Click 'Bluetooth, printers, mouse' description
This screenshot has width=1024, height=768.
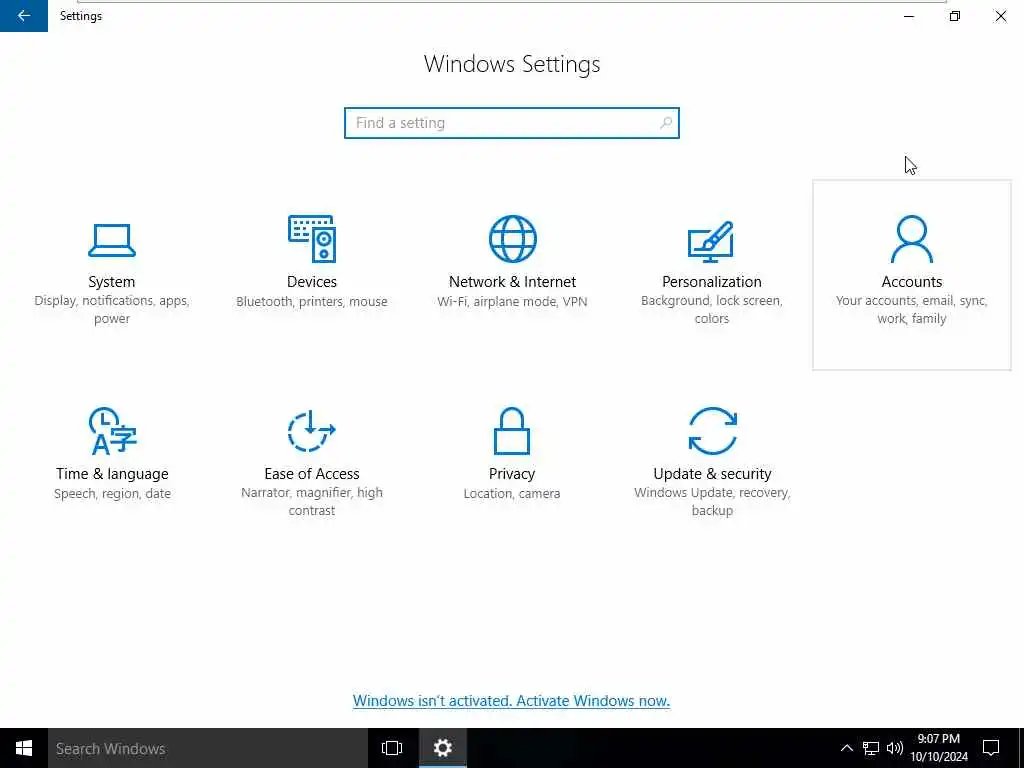[312, 301]
